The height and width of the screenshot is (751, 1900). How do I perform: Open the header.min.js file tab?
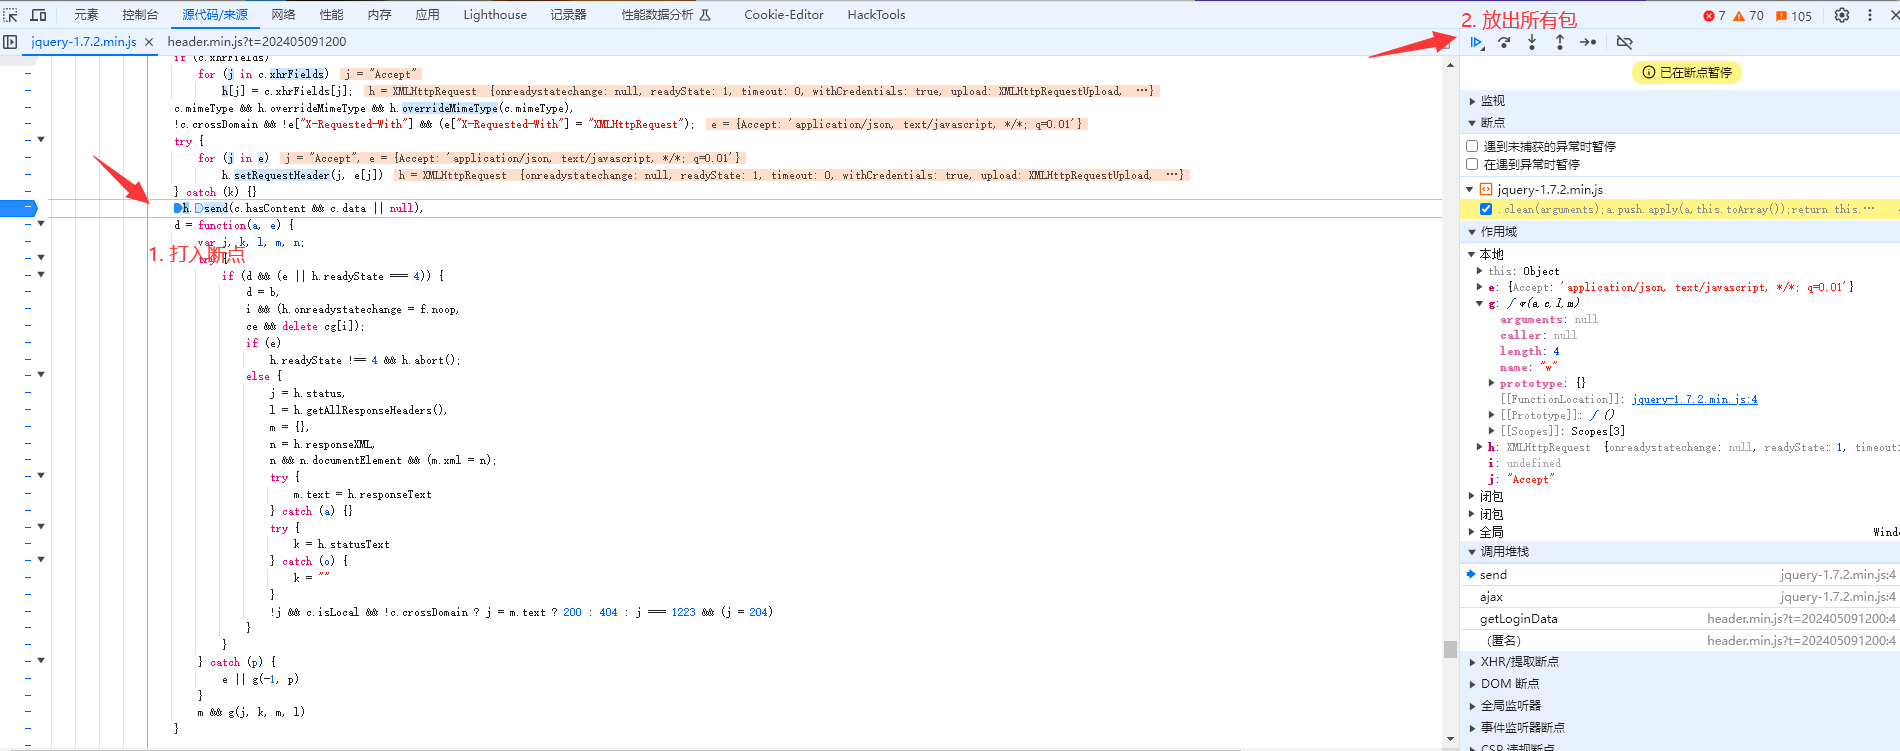(x=257, y=42)
